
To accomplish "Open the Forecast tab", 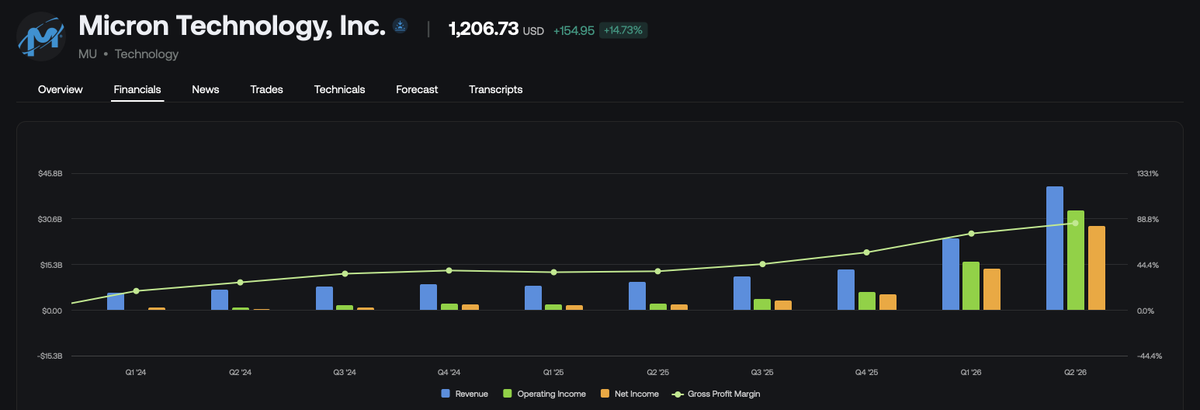I will point(417,89).
